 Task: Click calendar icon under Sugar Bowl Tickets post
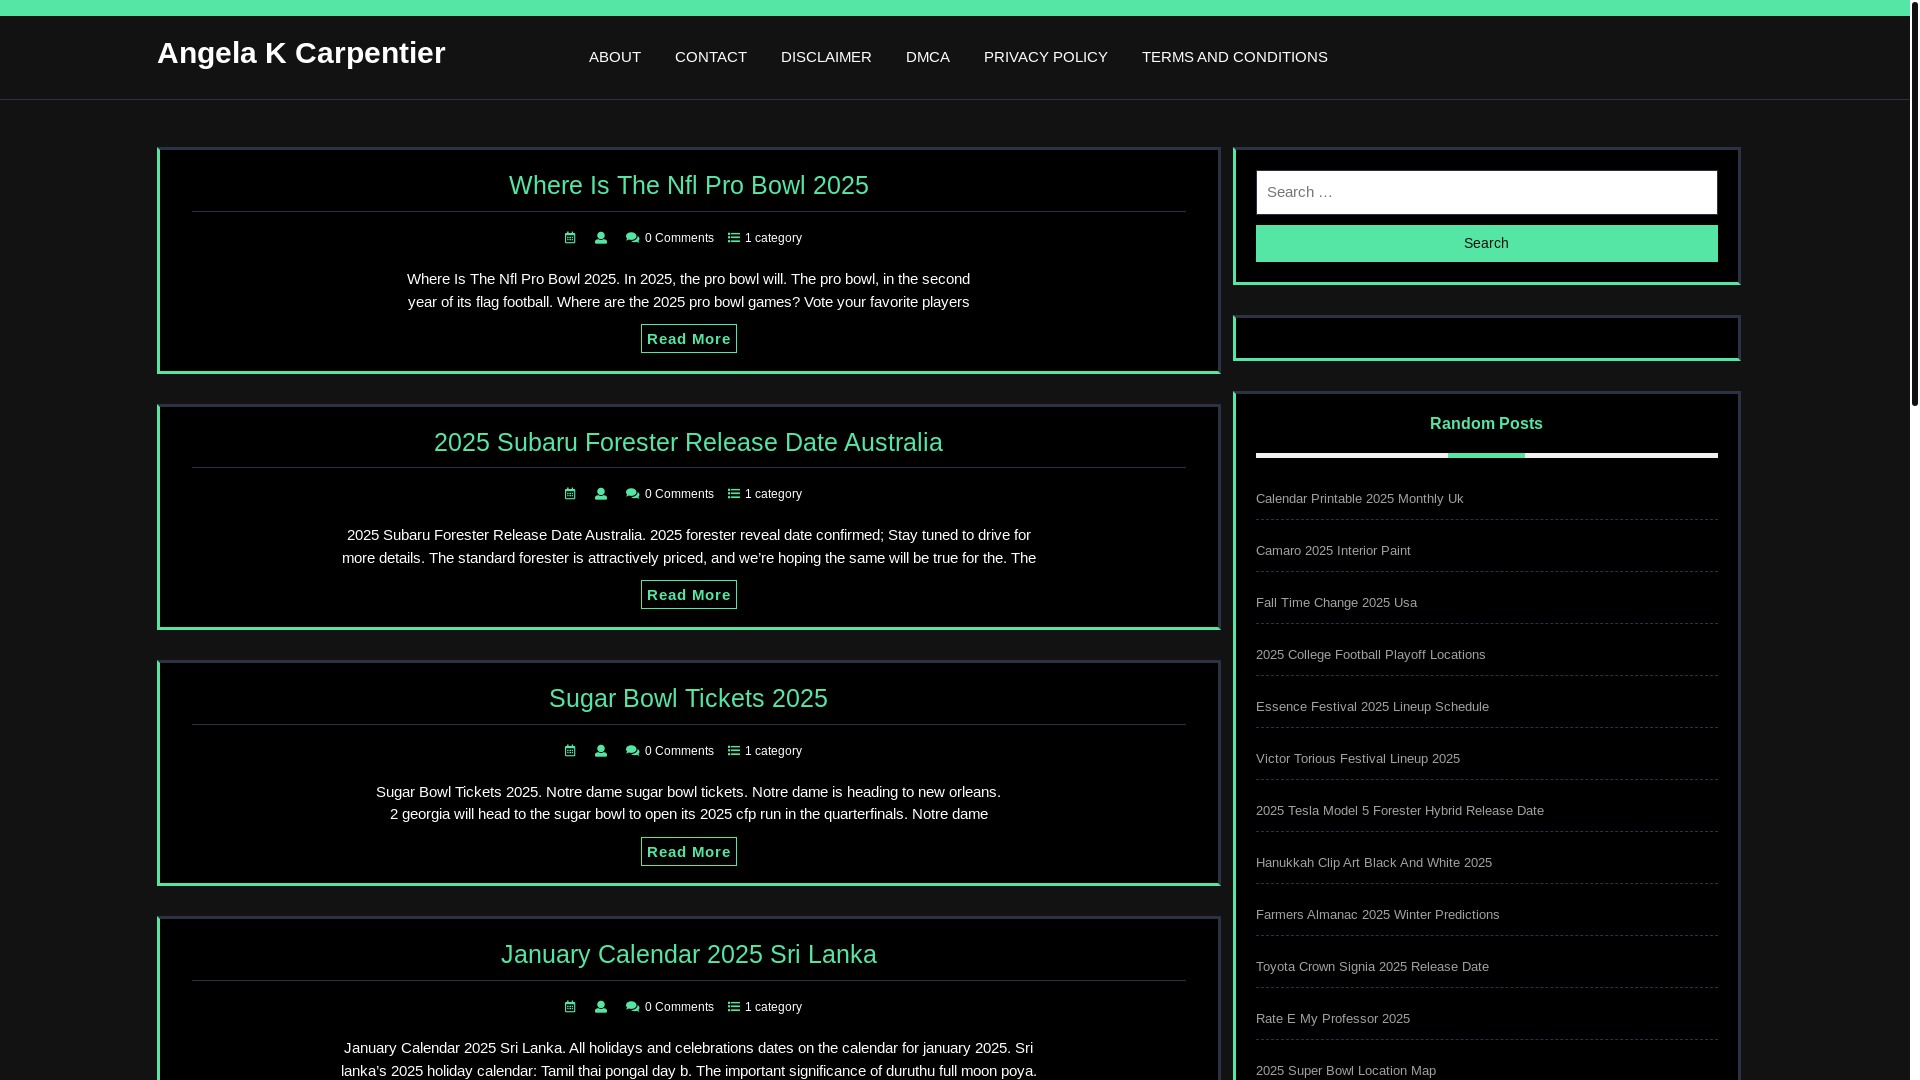(570, 751)
